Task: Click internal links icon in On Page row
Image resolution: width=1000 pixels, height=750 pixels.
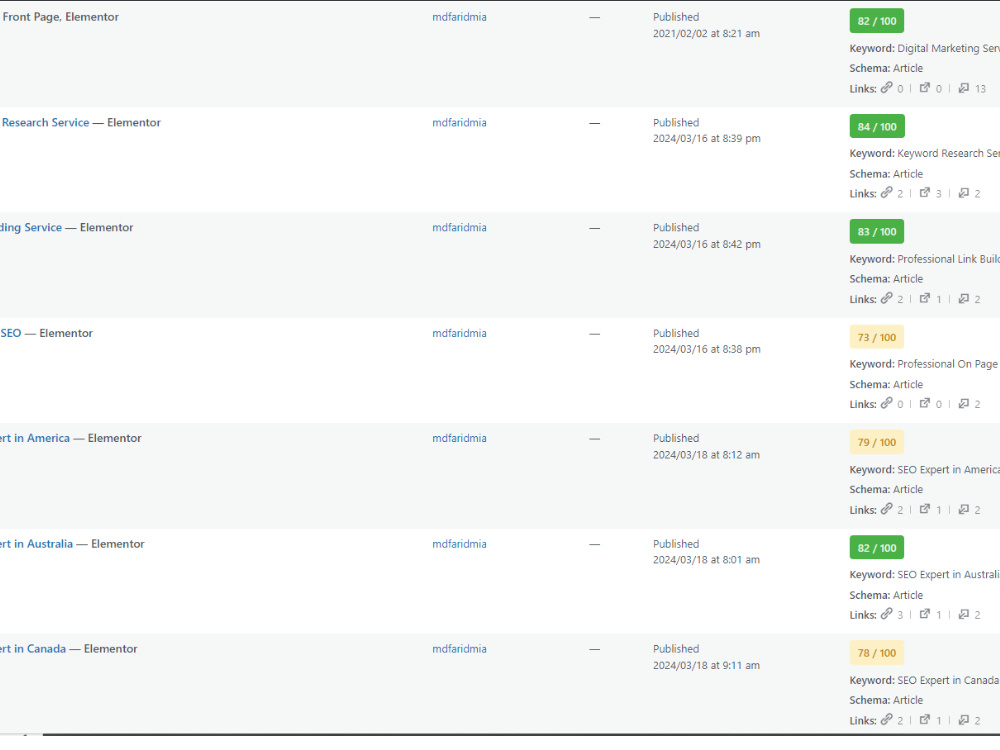Action: pyautogui.click(x=886, y=403)
